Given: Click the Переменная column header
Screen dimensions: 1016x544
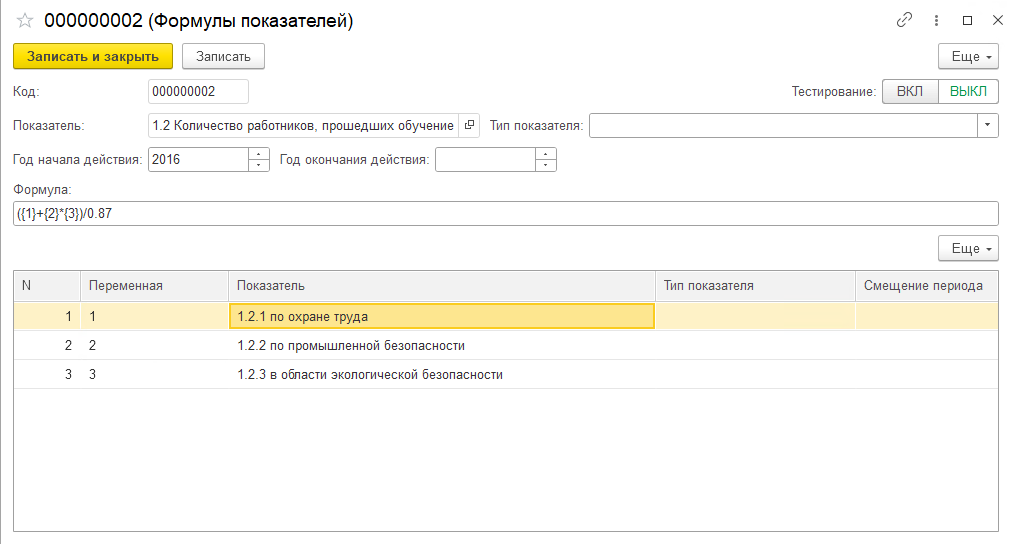Looking at the screenshot, I should pyautogui.click(x=126, y=286).
